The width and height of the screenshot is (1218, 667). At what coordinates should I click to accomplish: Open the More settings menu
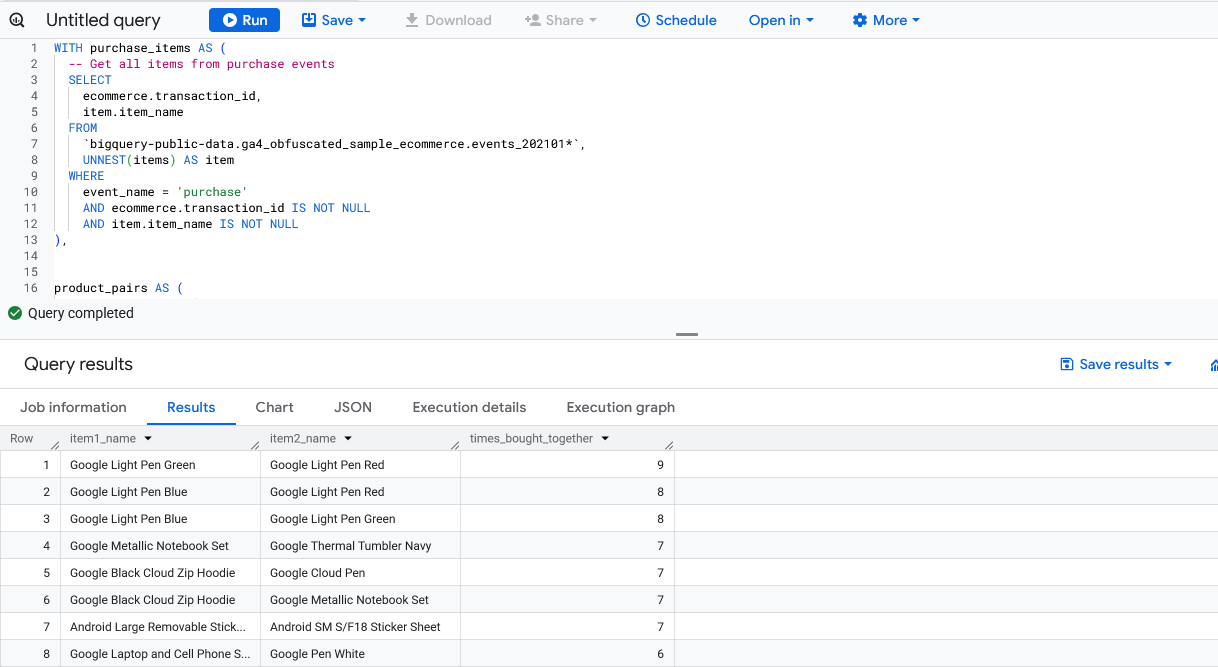pyautogui.click(x=886, y=20)
